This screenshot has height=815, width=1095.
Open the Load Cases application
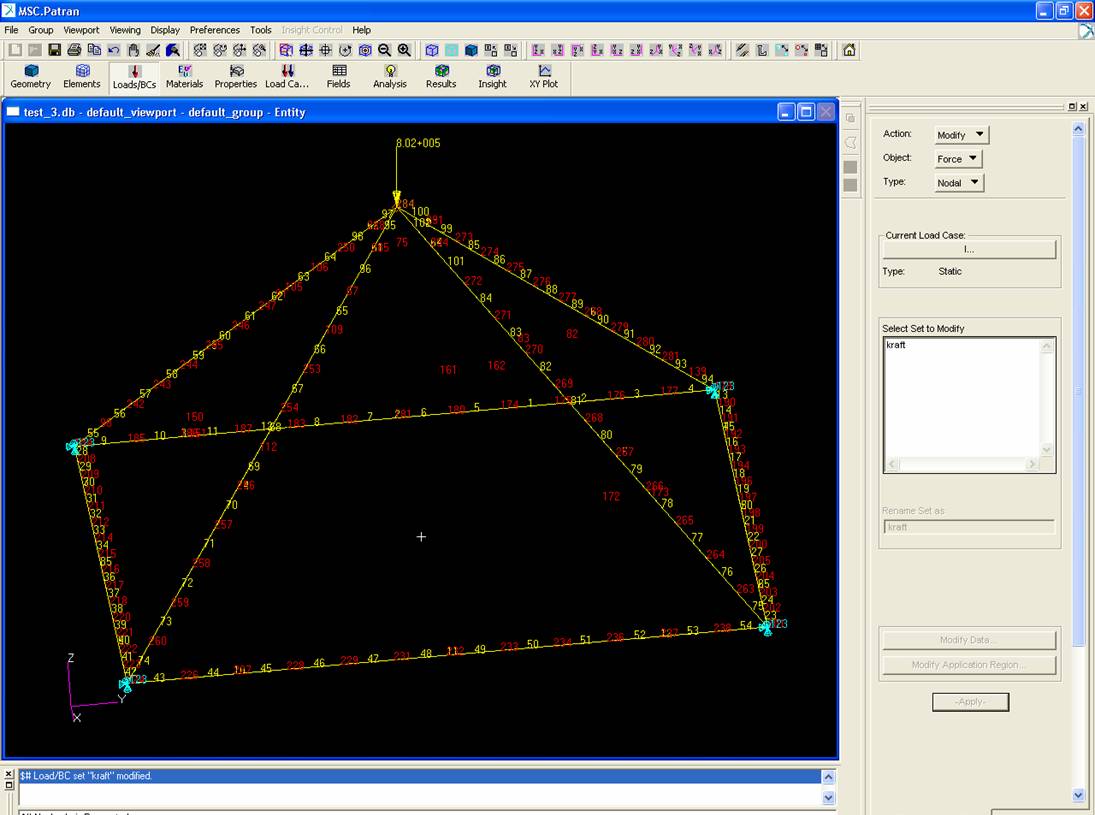pos(287,77)
